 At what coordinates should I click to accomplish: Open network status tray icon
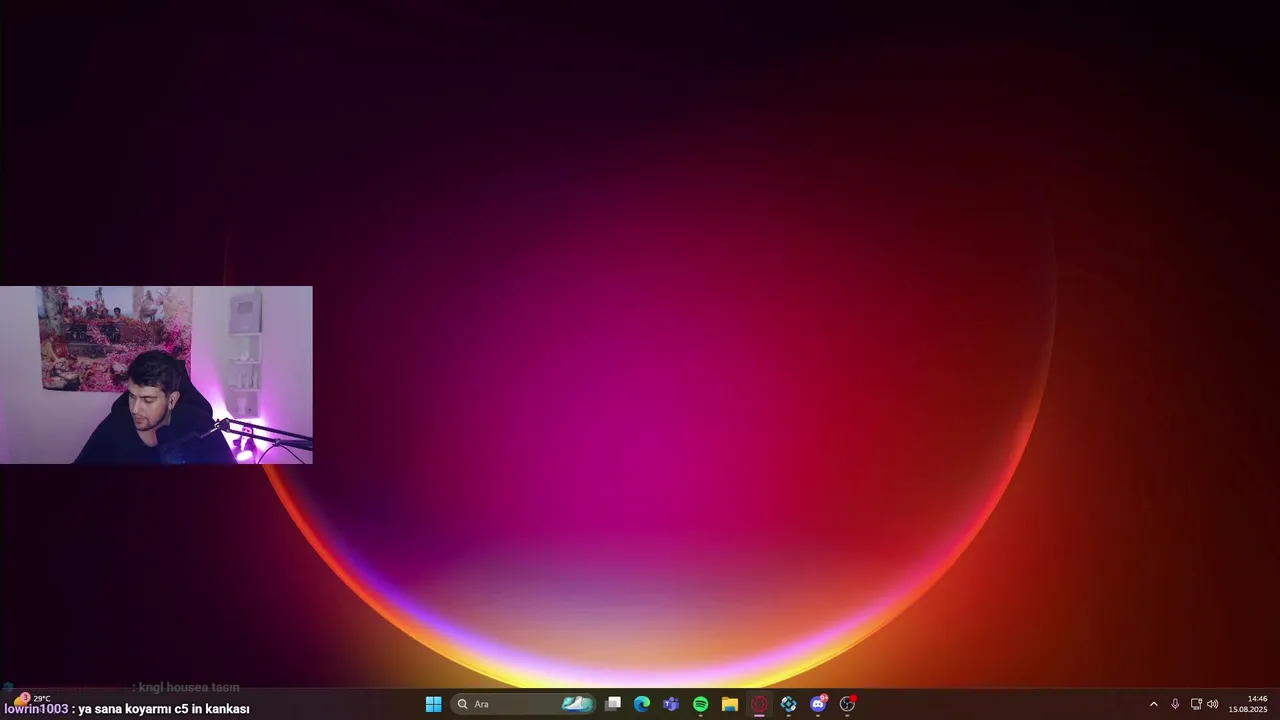(1196, 704)
